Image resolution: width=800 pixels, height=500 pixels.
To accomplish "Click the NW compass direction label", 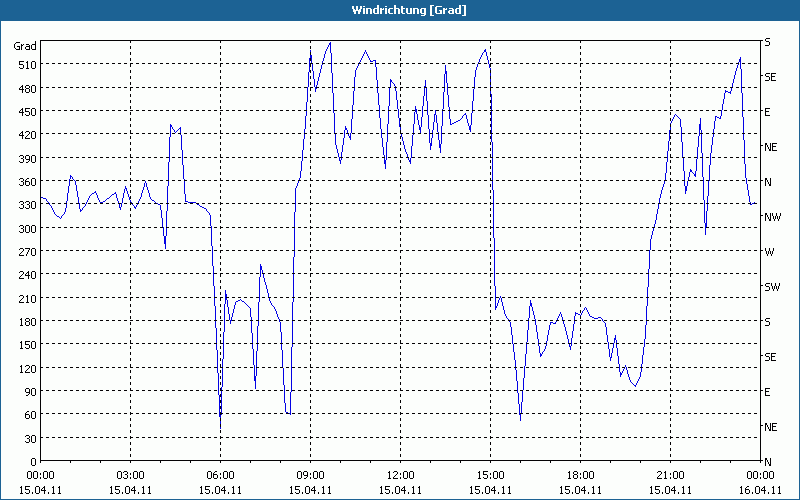I will click(772, 217).
